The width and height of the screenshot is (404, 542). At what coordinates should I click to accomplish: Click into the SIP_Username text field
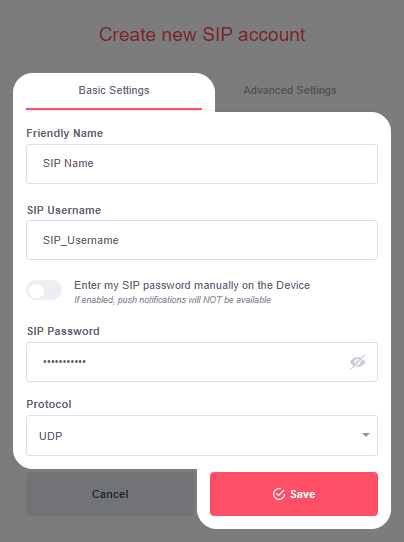202,240
